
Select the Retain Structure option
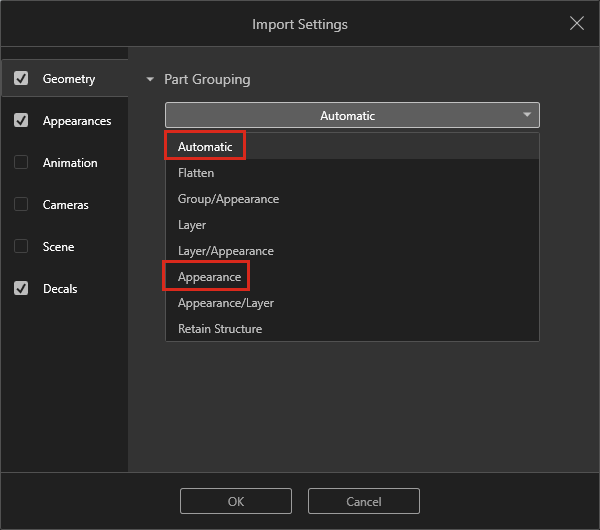[220, 329]
